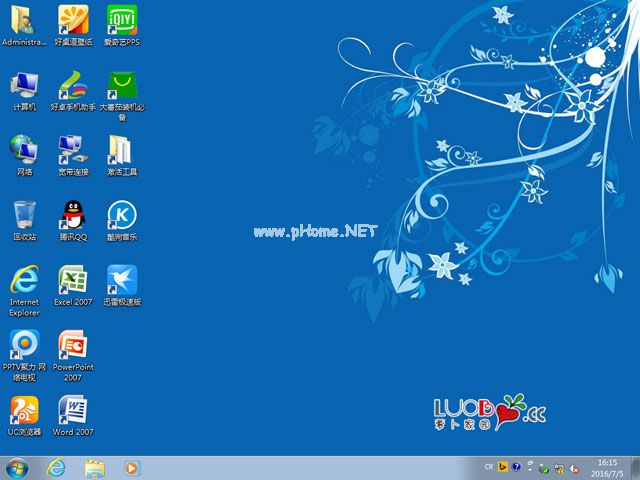This screenshot has height=480, width=640.
Task: Open Internet Explorer from the taskbar
Action: tap(56, 468)
